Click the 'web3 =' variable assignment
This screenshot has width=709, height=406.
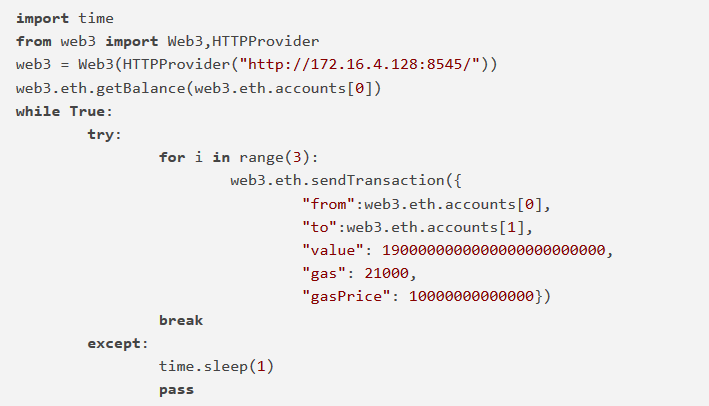[43, 65]
